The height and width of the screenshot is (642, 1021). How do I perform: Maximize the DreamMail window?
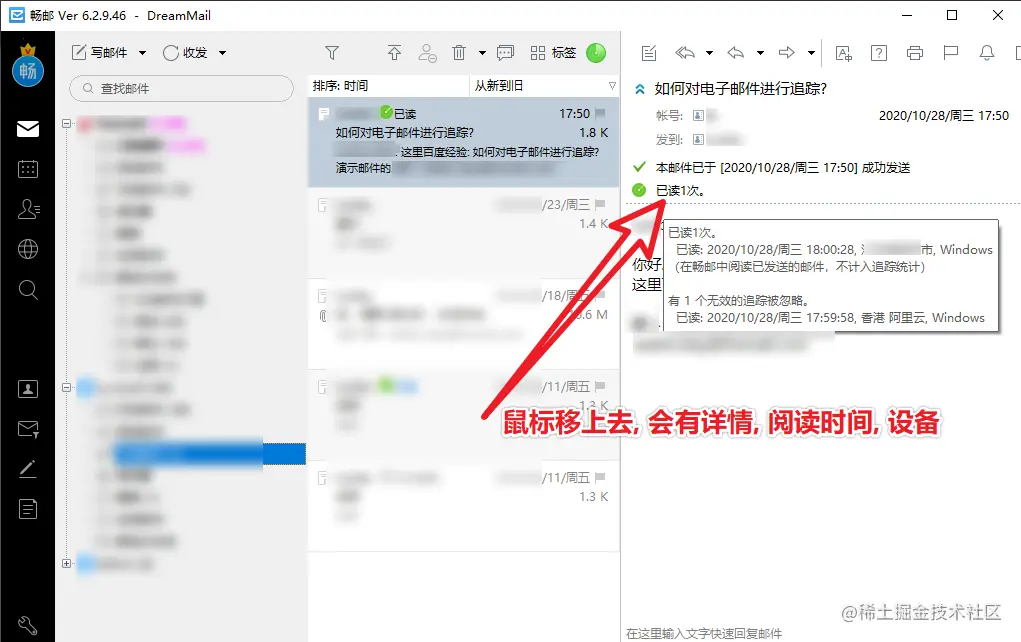952,15
